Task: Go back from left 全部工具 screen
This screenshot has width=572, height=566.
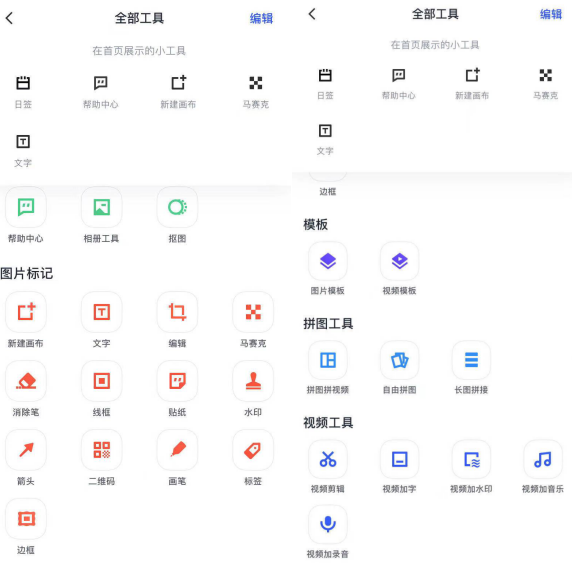Action: pyautogui.click(x=10, y=18)
